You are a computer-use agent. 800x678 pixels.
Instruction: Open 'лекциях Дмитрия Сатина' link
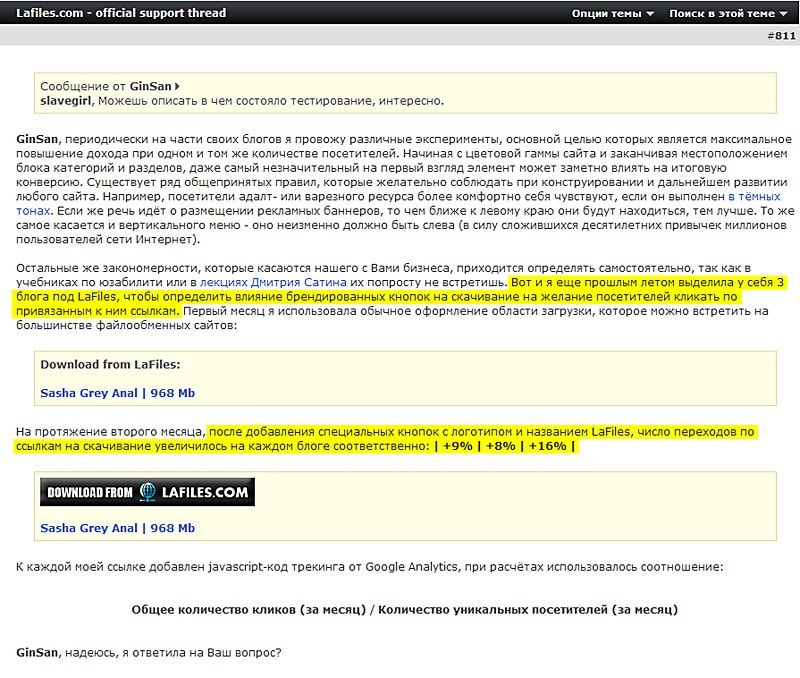(x=273, y=282)
